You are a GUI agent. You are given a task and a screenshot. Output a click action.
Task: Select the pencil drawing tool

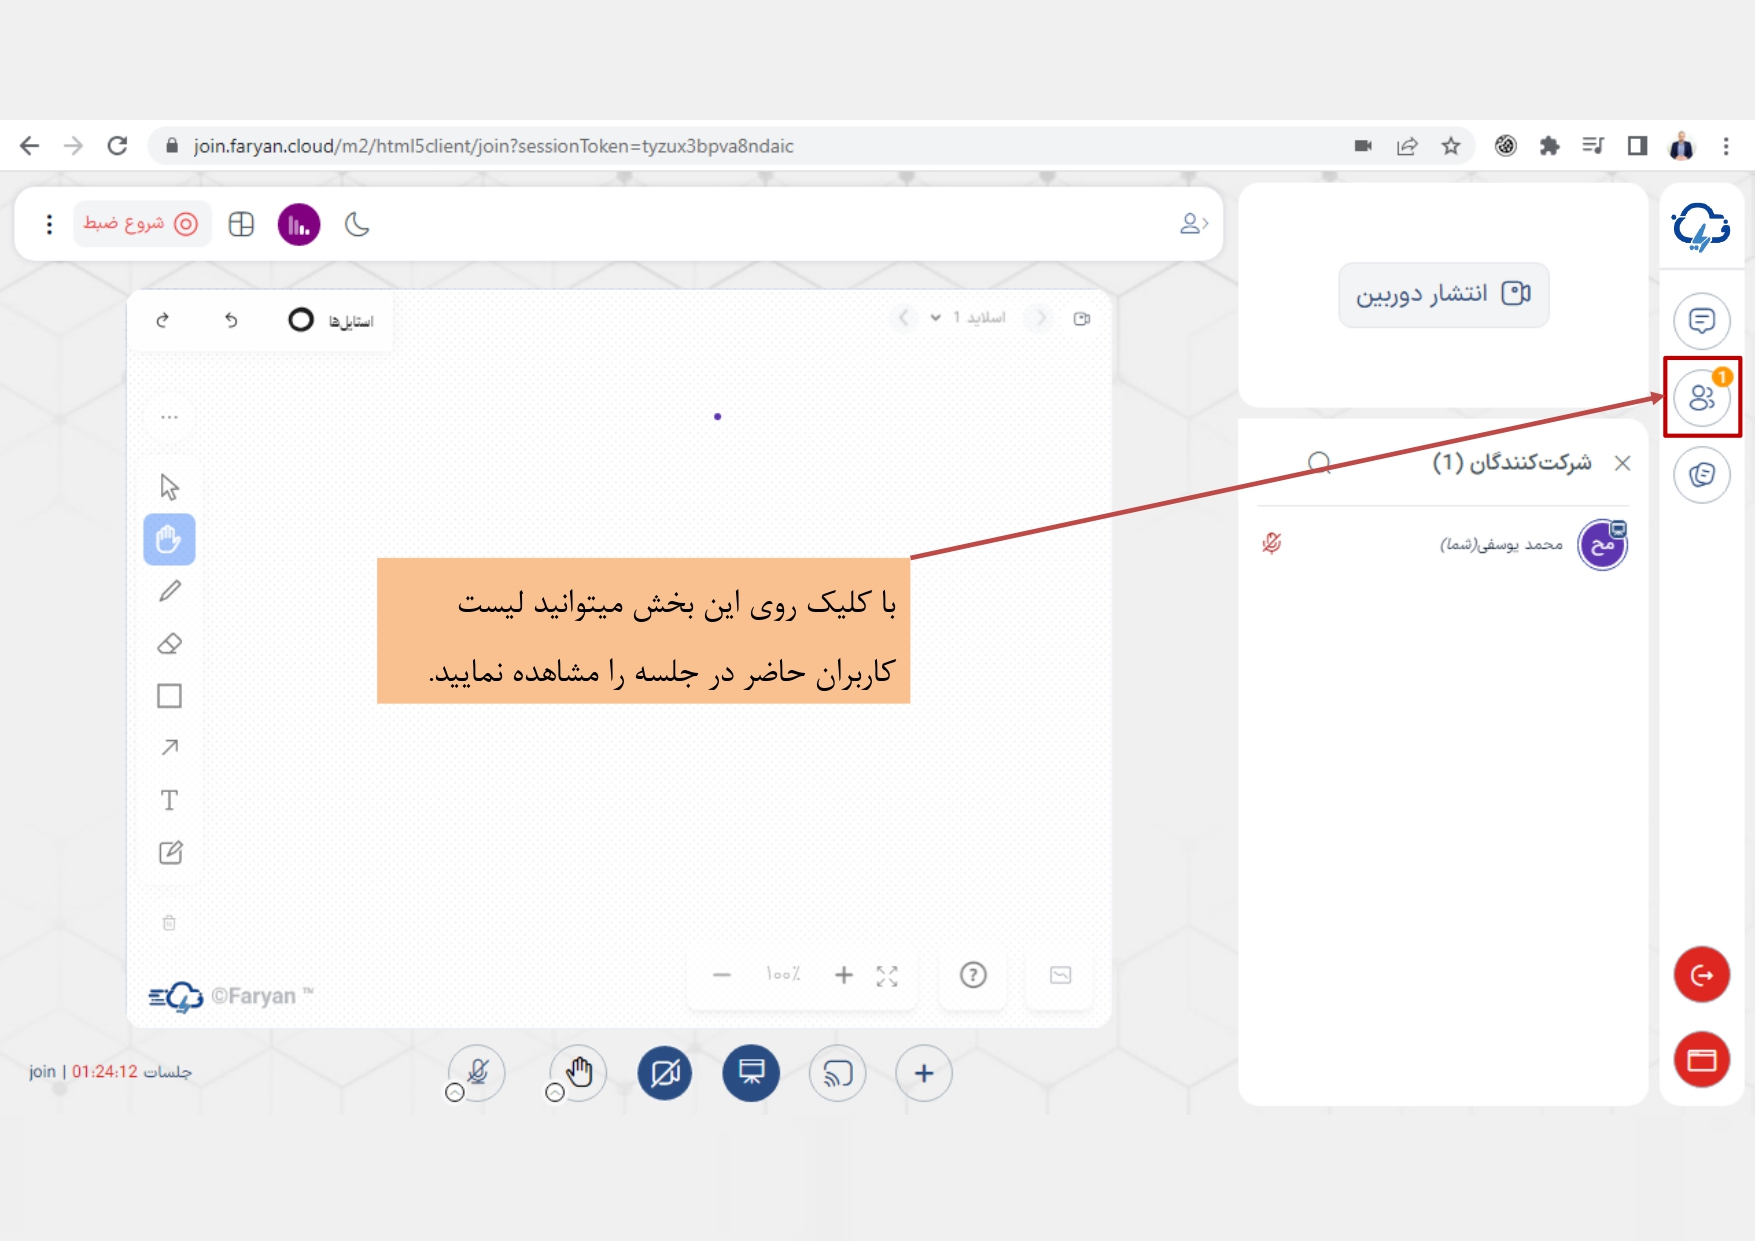(x=170, y=592)
